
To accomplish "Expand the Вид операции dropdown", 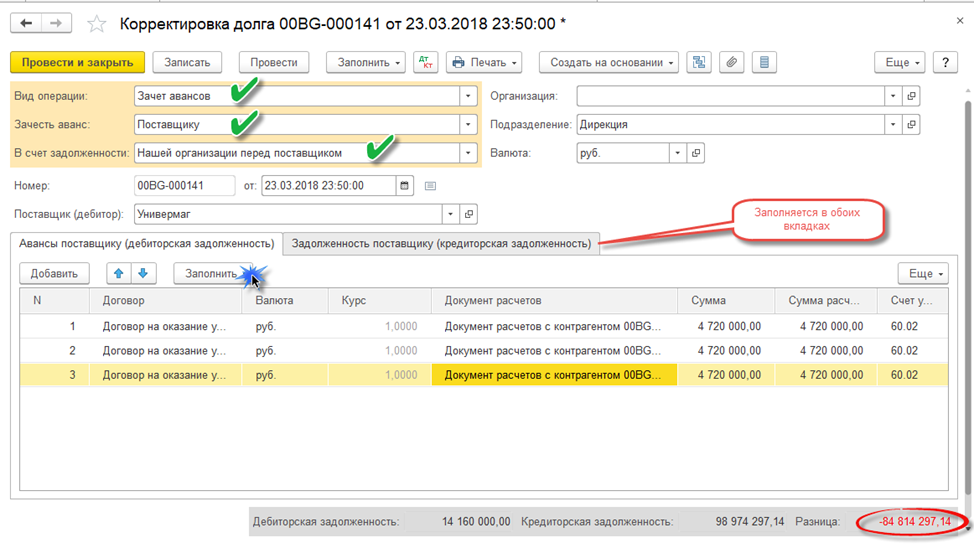I will tap(467, 96).
